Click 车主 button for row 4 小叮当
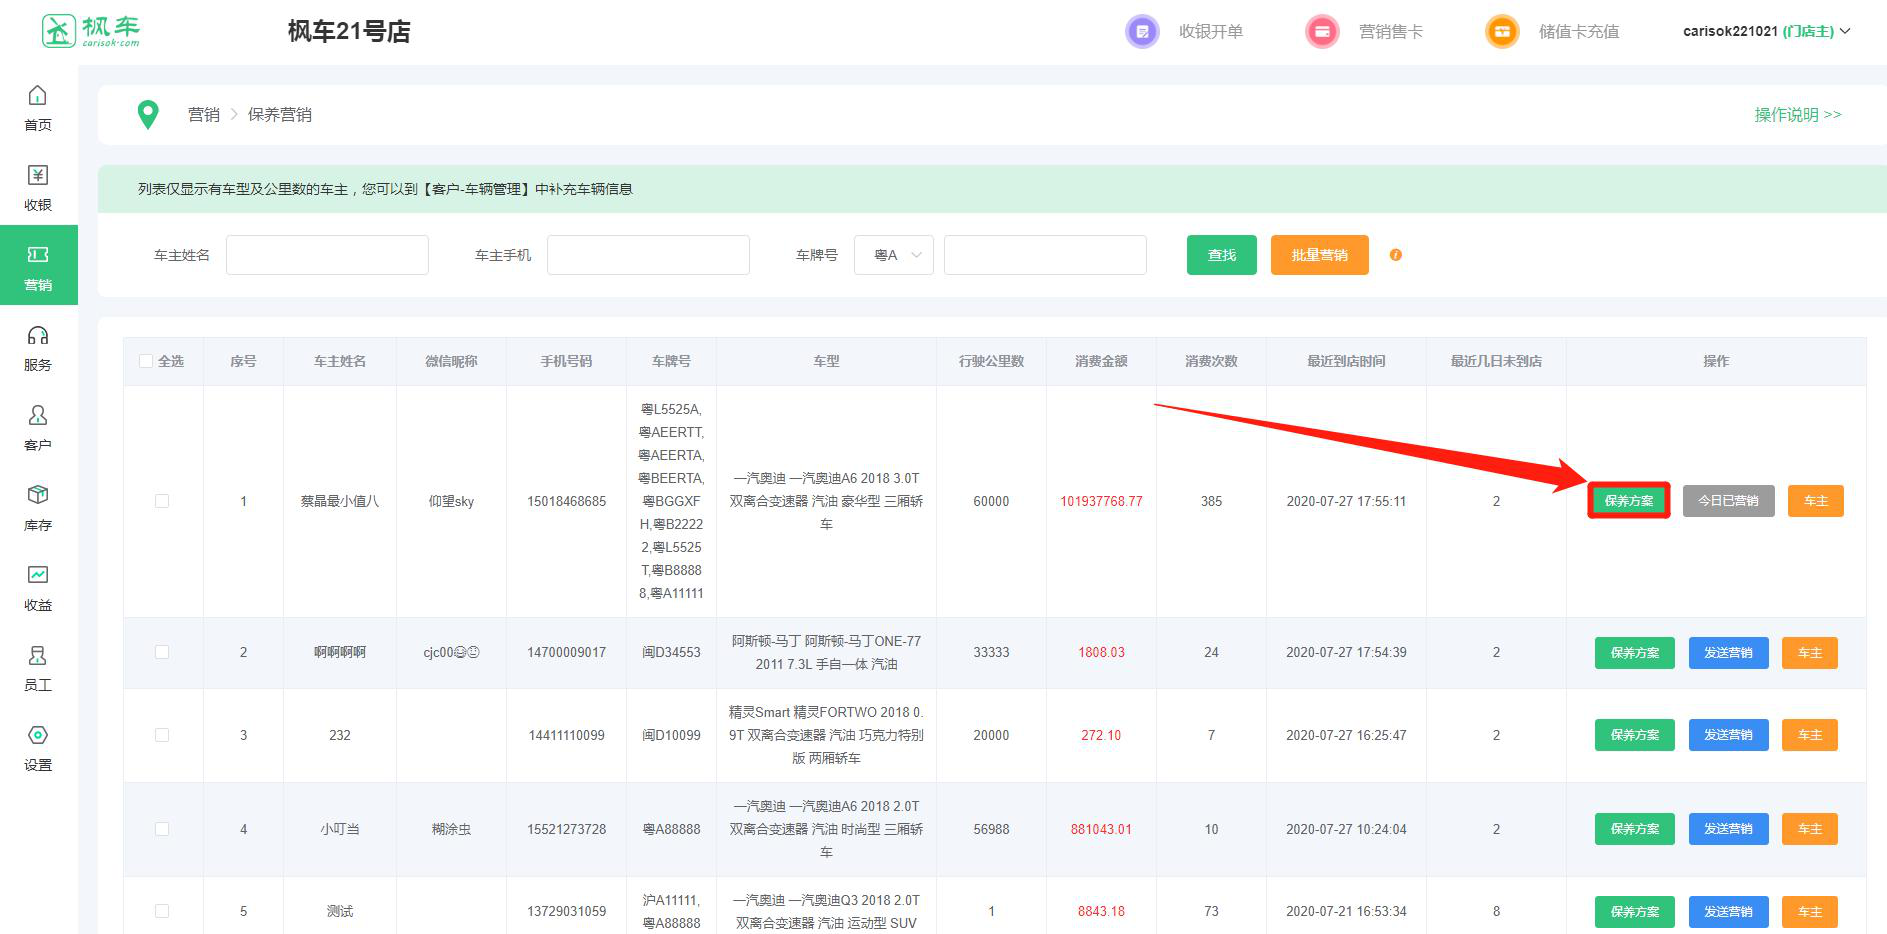Screen dimensions: 1887x934 pyautogui.click(x=1810, y=829)
